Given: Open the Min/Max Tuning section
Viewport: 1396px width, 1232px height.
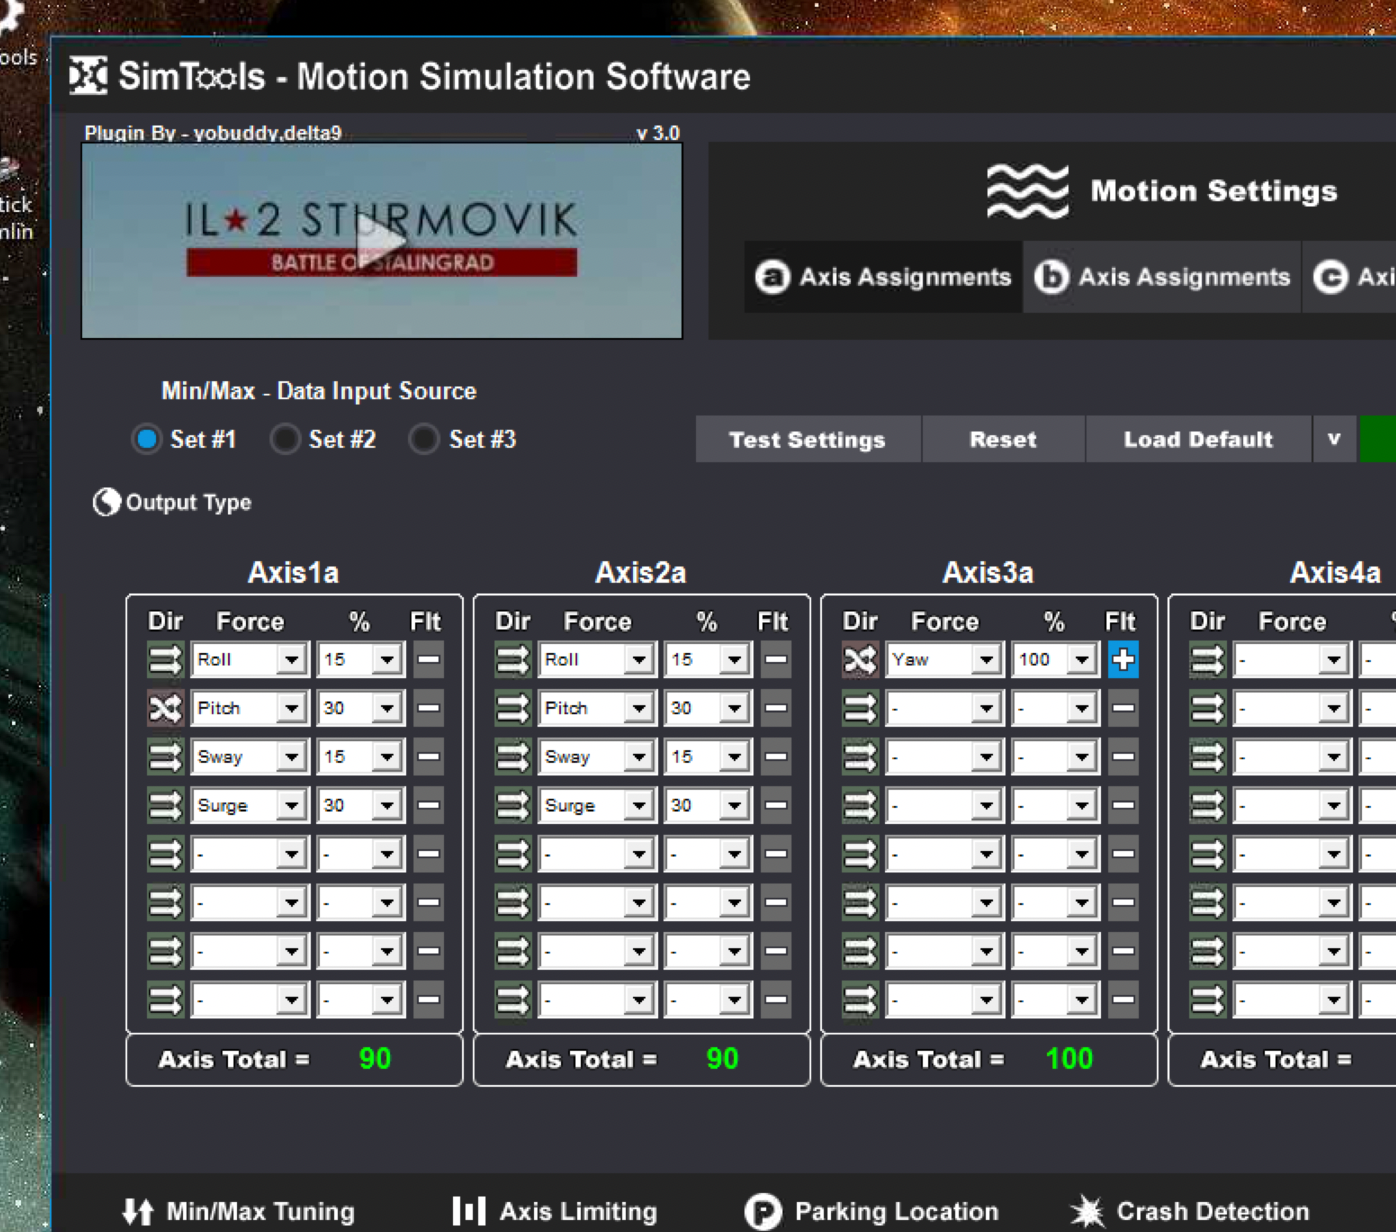Looking at the screenshot, I should click(x=239, y=1212).
